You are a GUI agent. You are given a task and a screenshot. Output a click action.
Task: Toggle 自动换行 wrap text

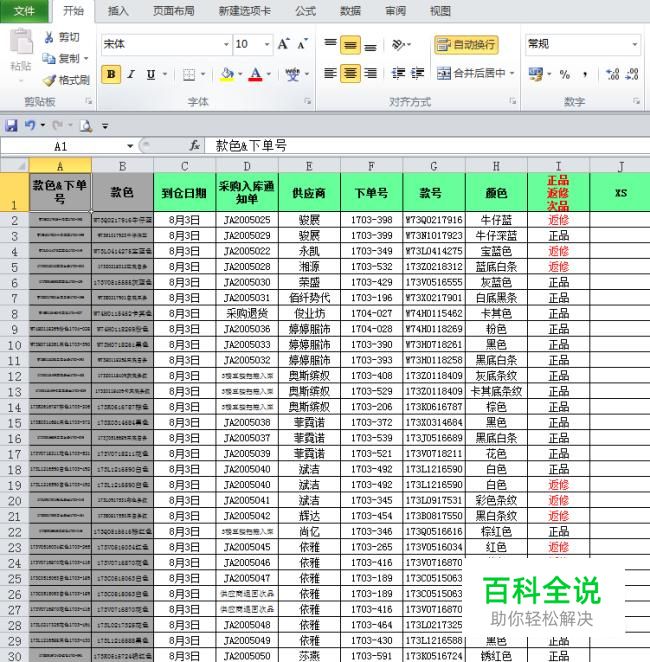[x=466, y=44]
